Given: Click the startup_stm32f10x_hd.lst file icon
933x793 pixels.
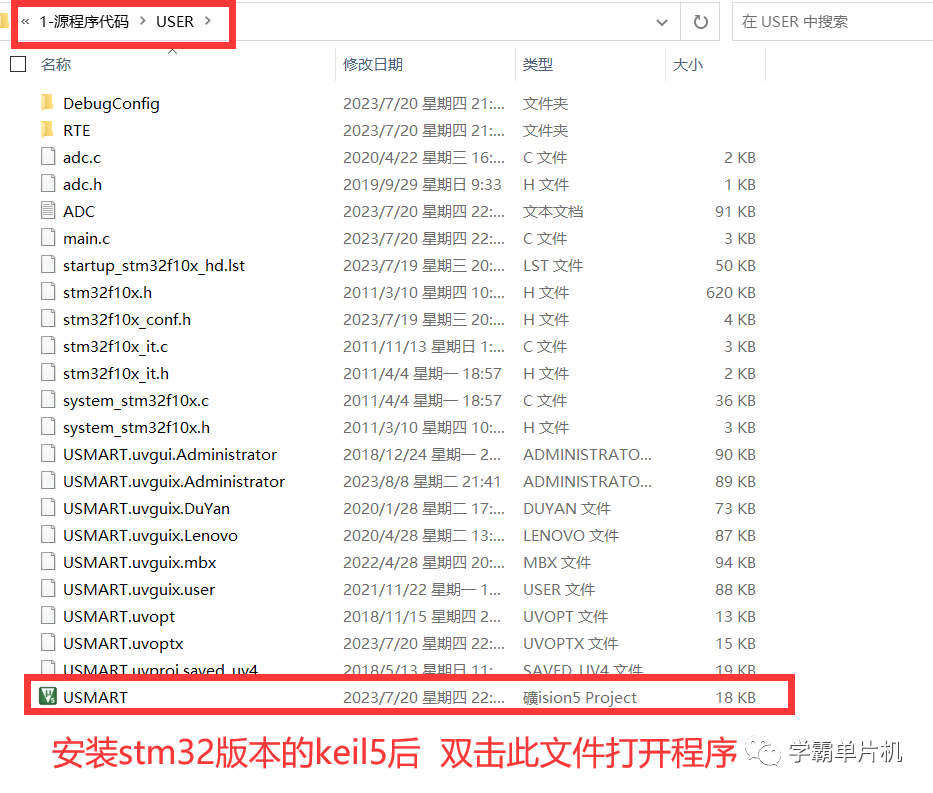Looking at the screenshot, I should pos(48,265).
